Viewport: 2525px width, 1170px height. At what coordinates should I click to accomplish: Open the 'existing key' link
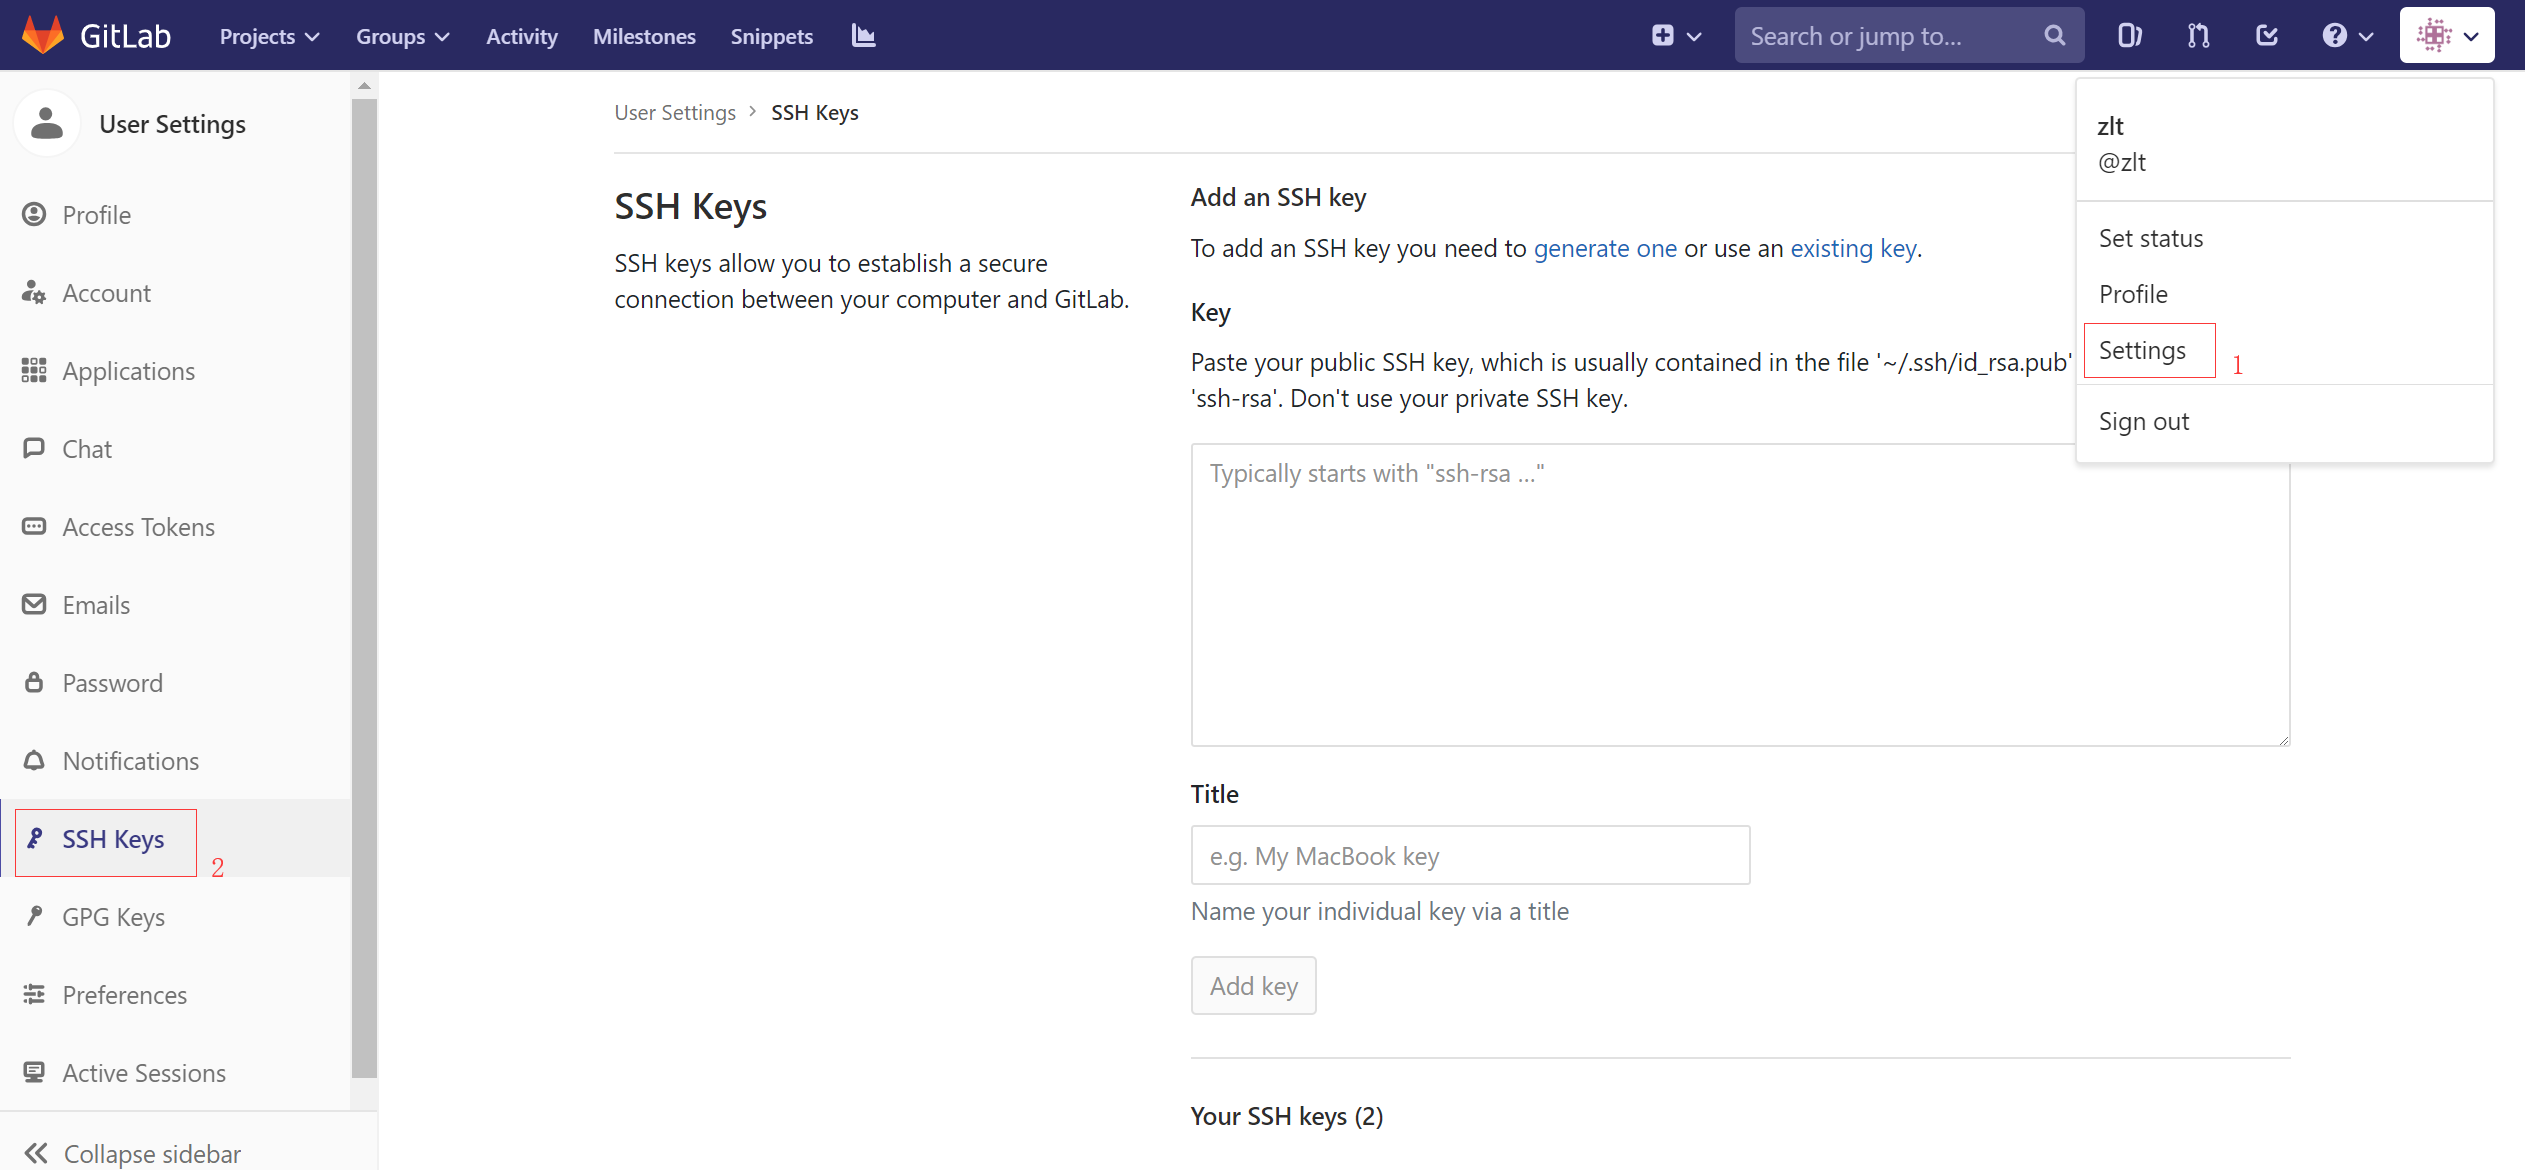pos(1853,248)
